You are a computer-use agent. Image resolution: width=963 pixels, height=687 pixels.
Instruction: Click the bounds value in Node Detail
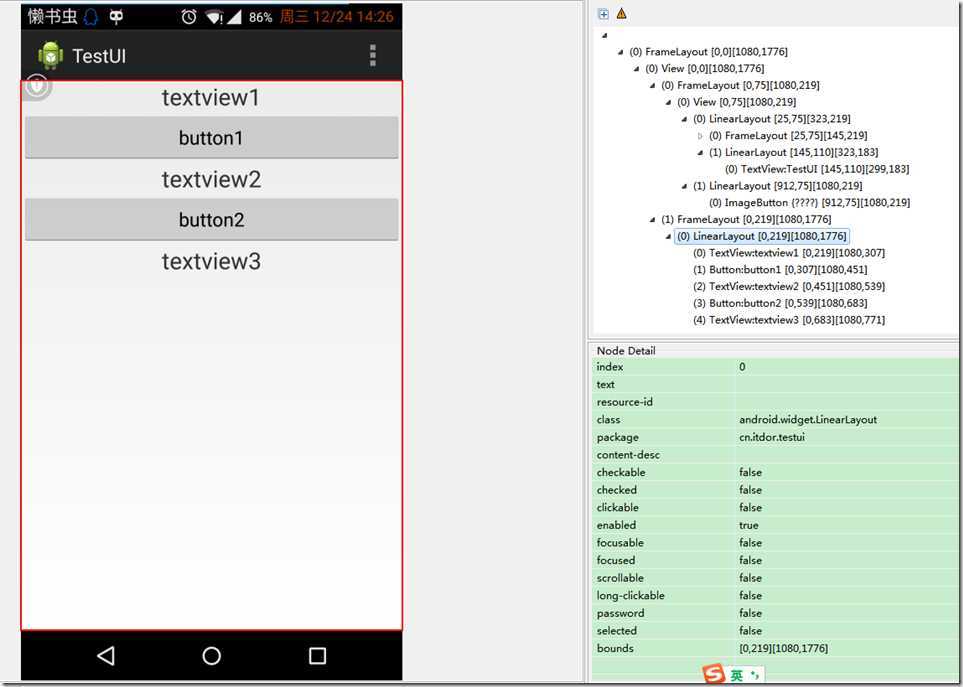[783, 648]
